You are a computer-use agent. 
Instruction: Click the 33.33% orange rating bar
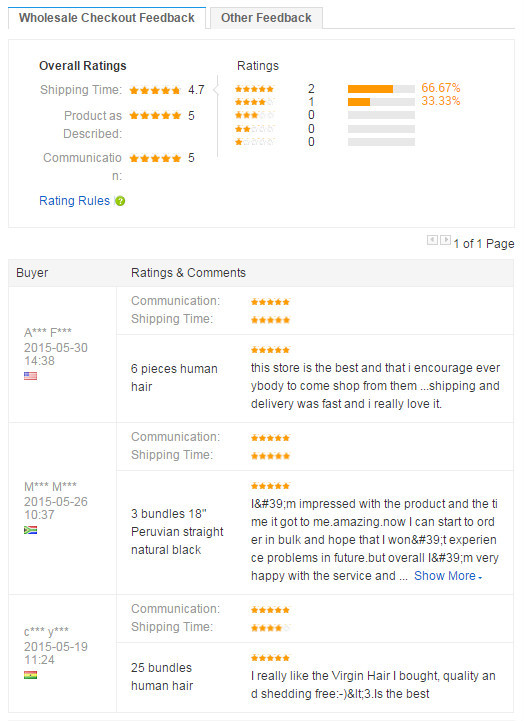click(x=359, y=102)
